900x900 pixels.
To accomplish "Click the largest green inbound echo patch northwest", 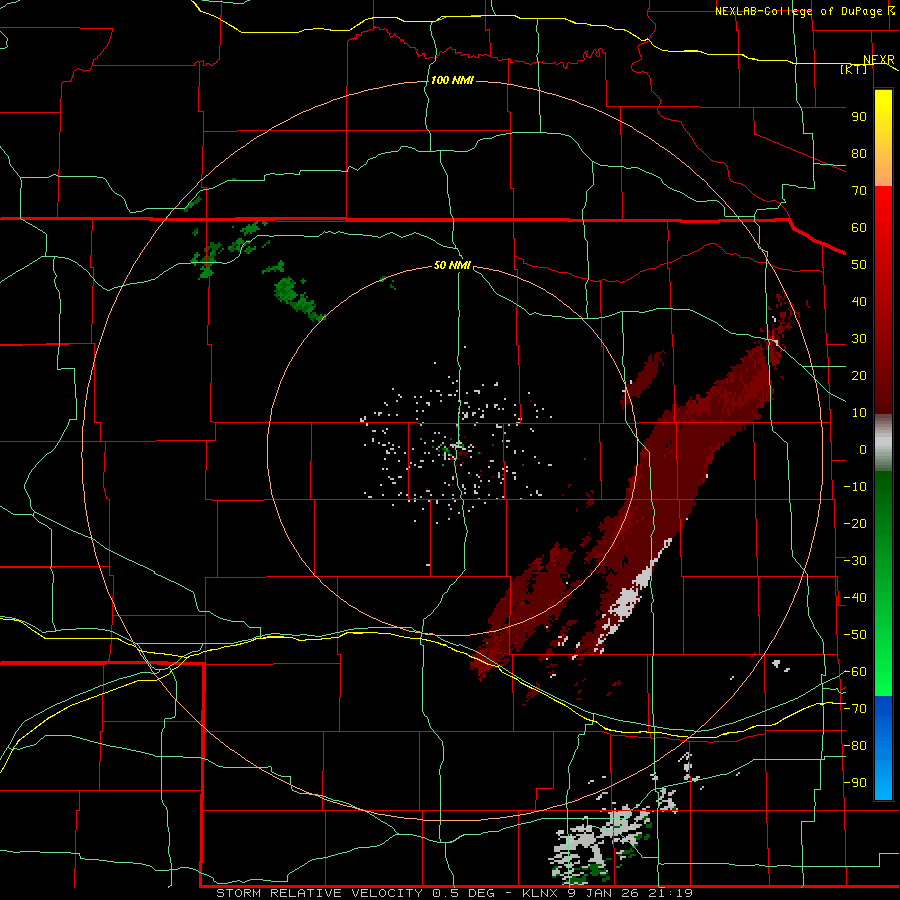I will [296, 297].
